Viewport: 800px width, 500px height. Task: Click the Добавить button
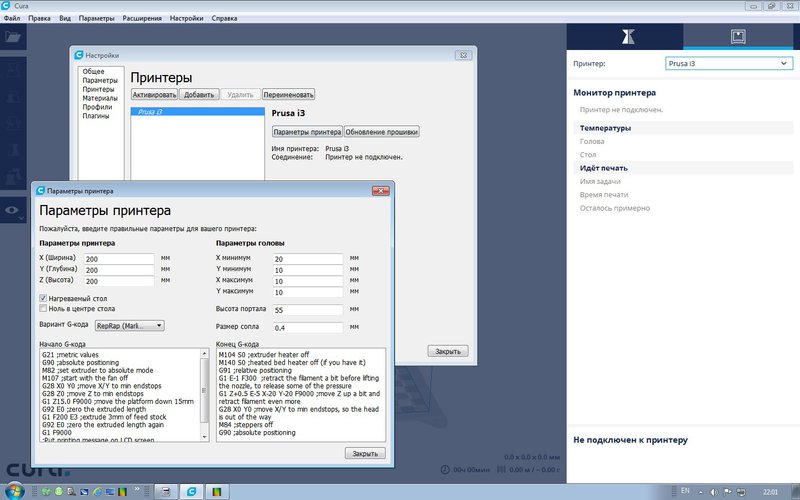199,94
